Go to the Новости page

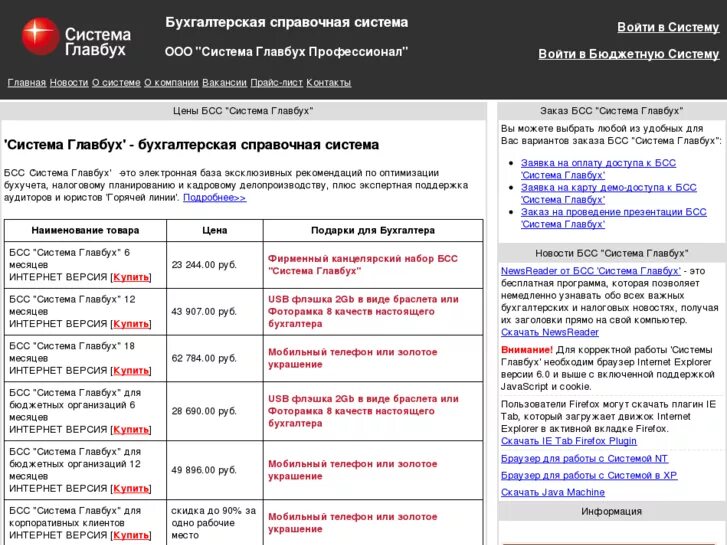coord(69,83)
